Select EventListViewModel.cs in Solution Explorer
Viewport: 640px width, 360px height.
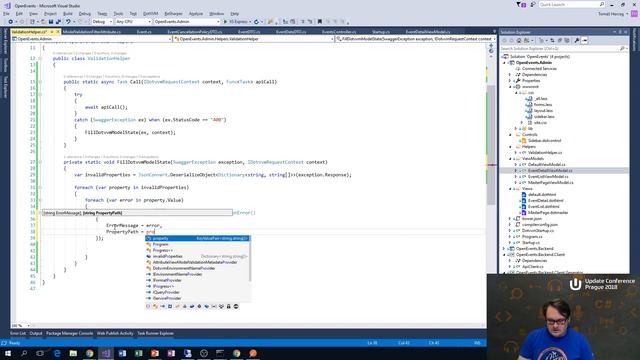click(x=548, y=177)
